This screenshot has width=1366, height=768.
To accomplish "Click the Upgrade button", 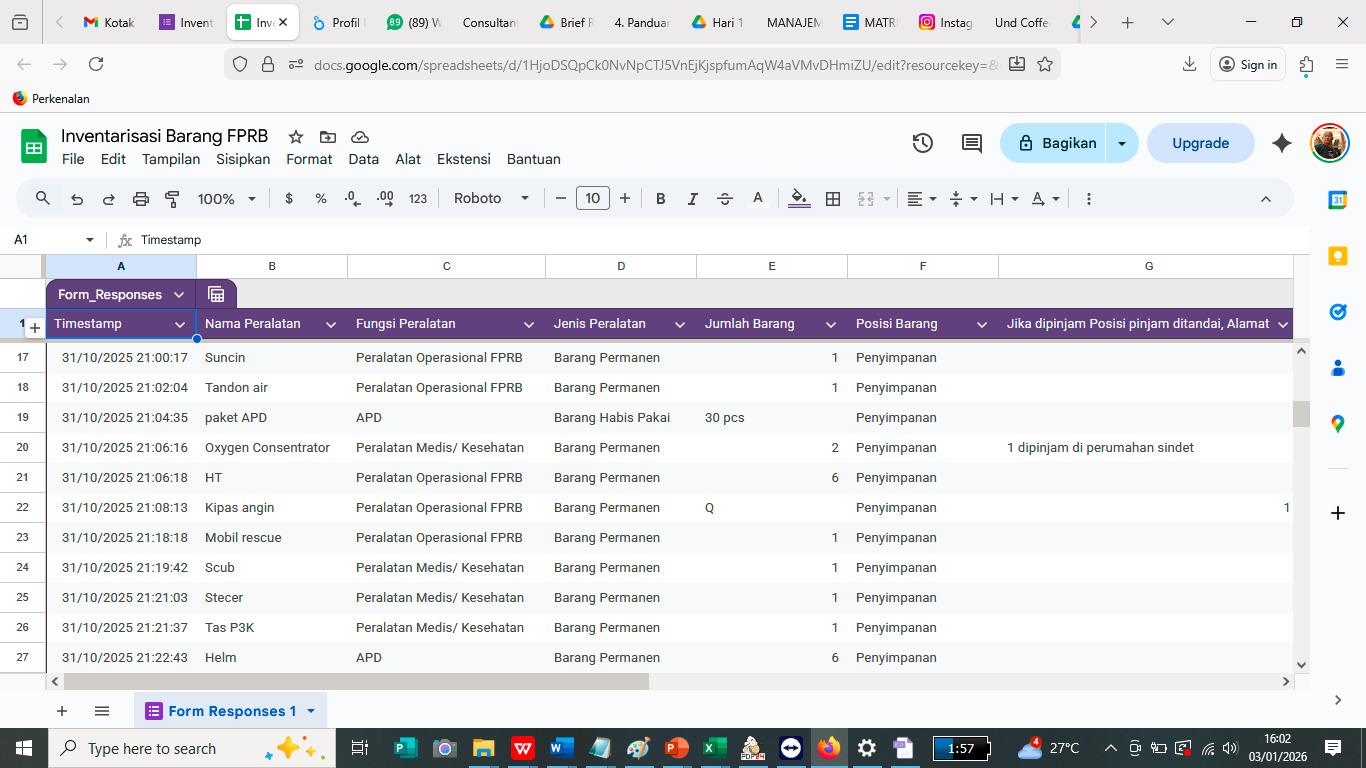I will click(x=1200, y=143).
